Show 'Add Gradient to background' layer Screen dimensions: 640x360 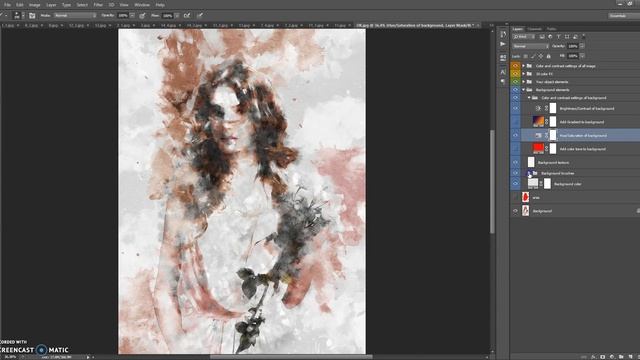[x=516, y=122]
